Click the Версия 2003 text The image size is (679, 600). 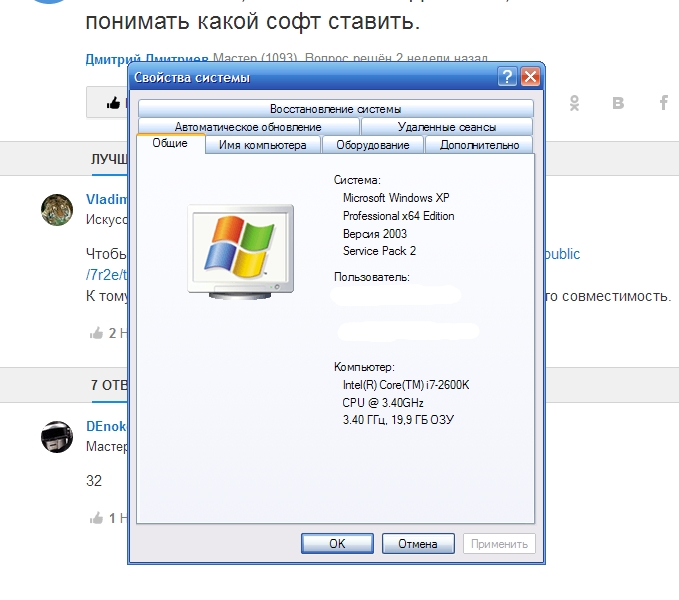coord(375,234)
